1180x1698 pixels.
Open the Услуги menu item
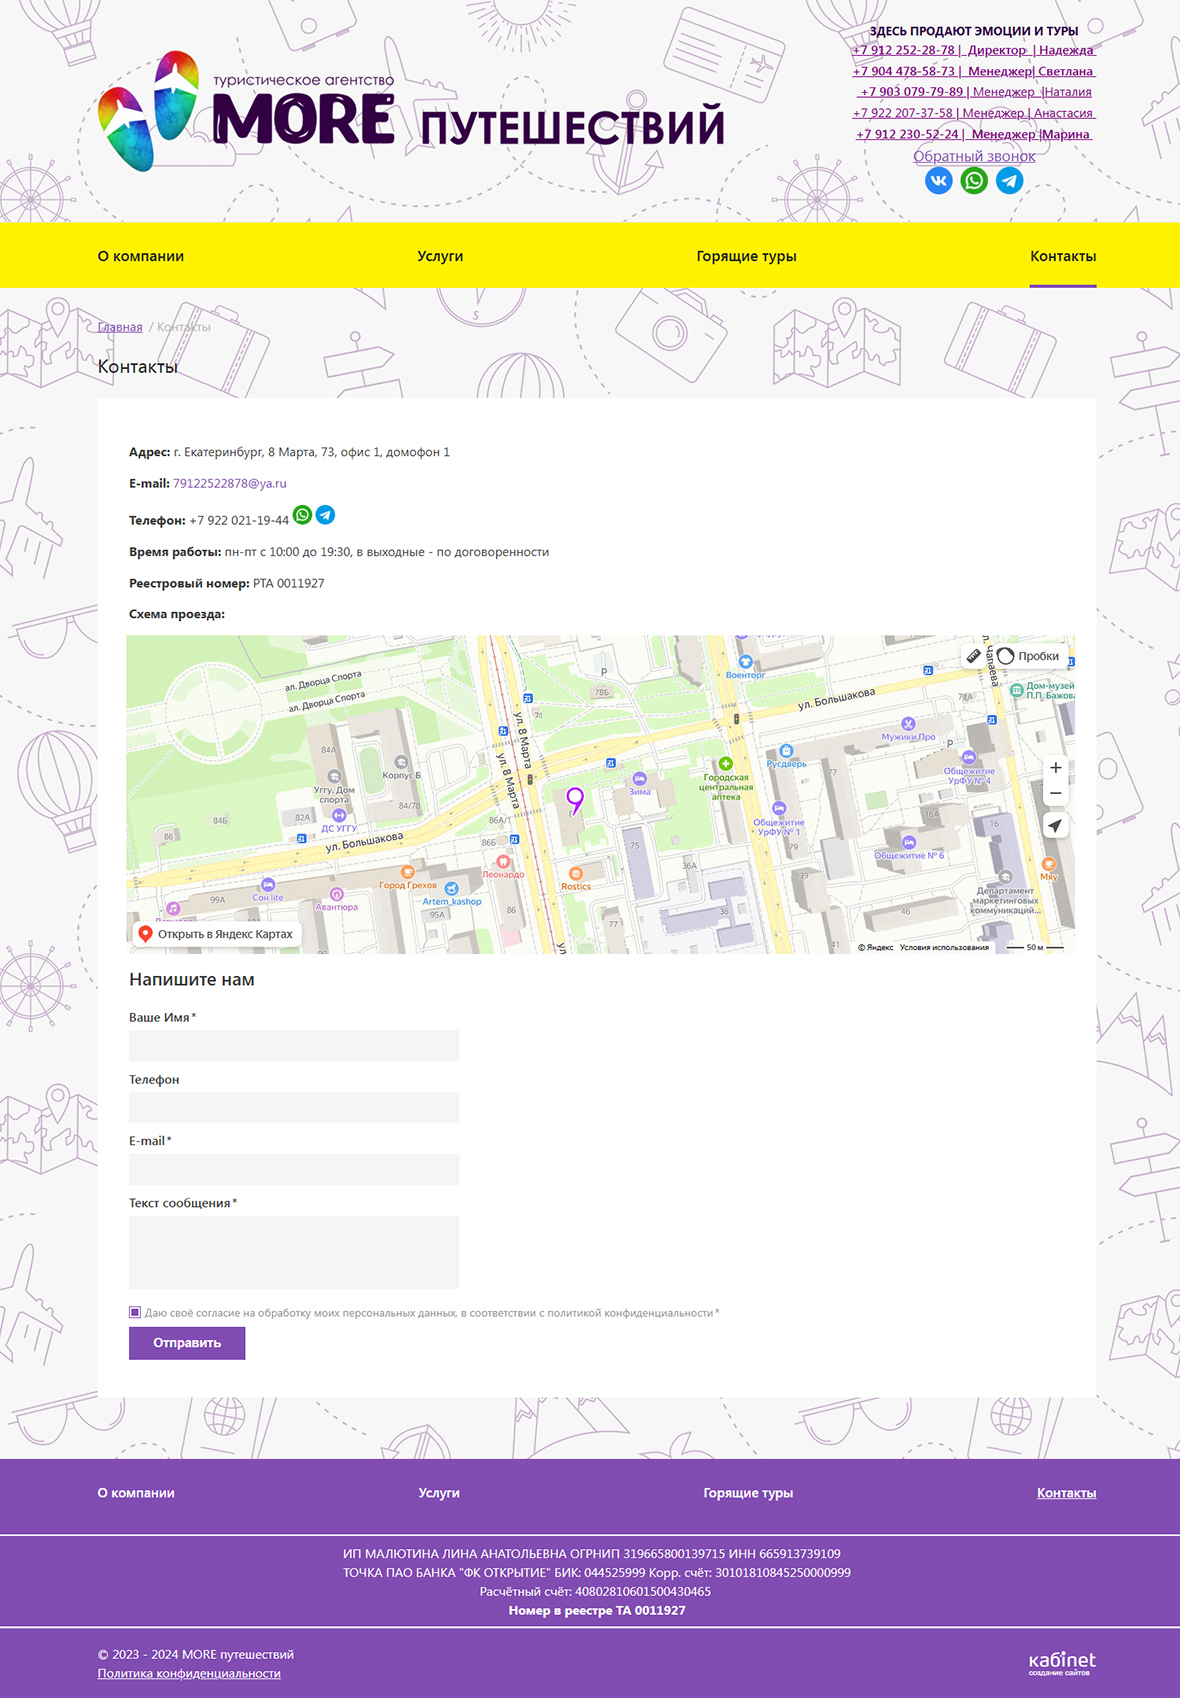click(440, 256)
